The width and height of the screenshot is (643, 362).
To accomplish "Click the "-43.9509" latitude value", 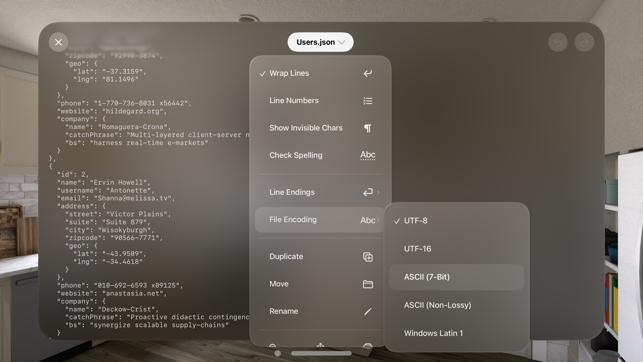I will coord(122,254).
